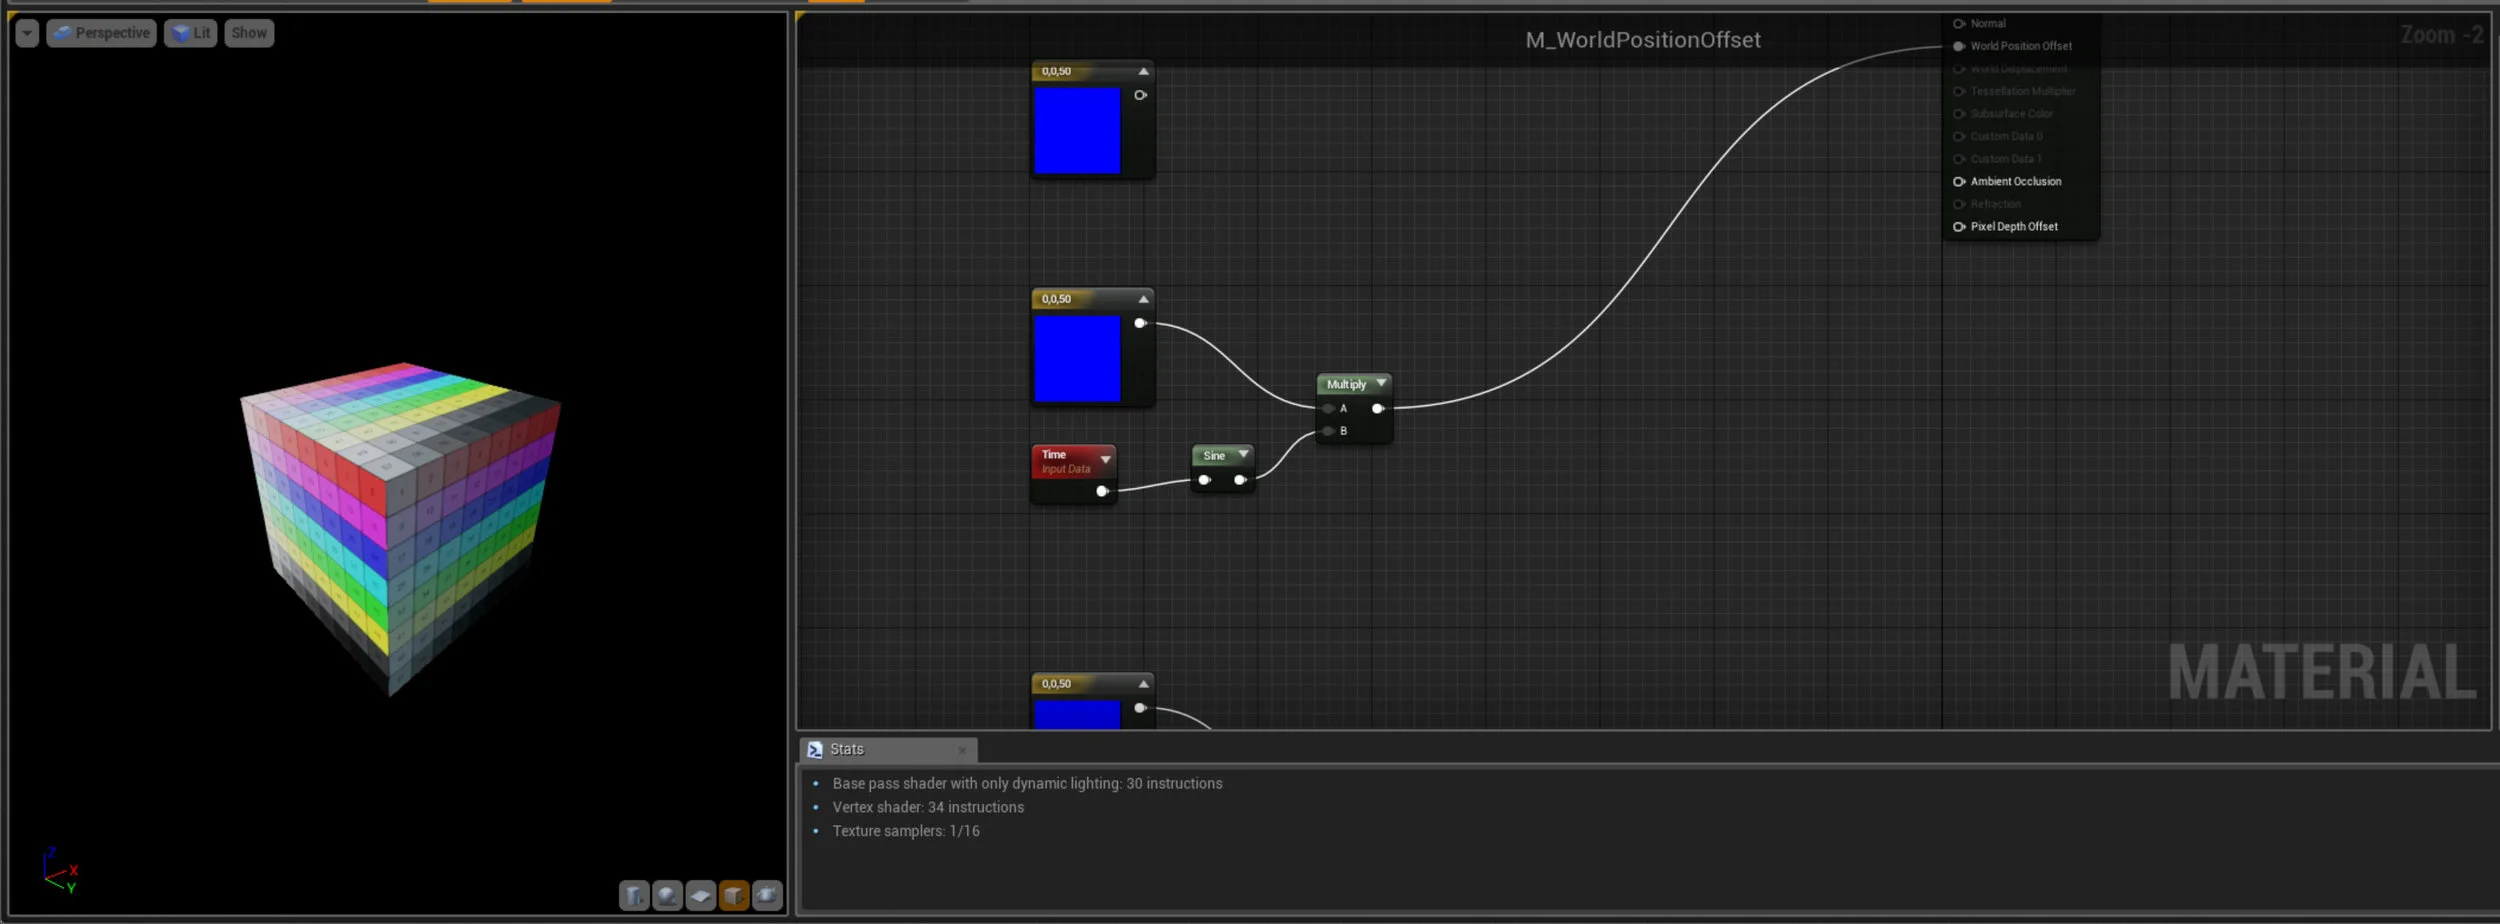Switch to the Stats tab
Viewport: 2500px width, 924px height.
click(847, 748)
